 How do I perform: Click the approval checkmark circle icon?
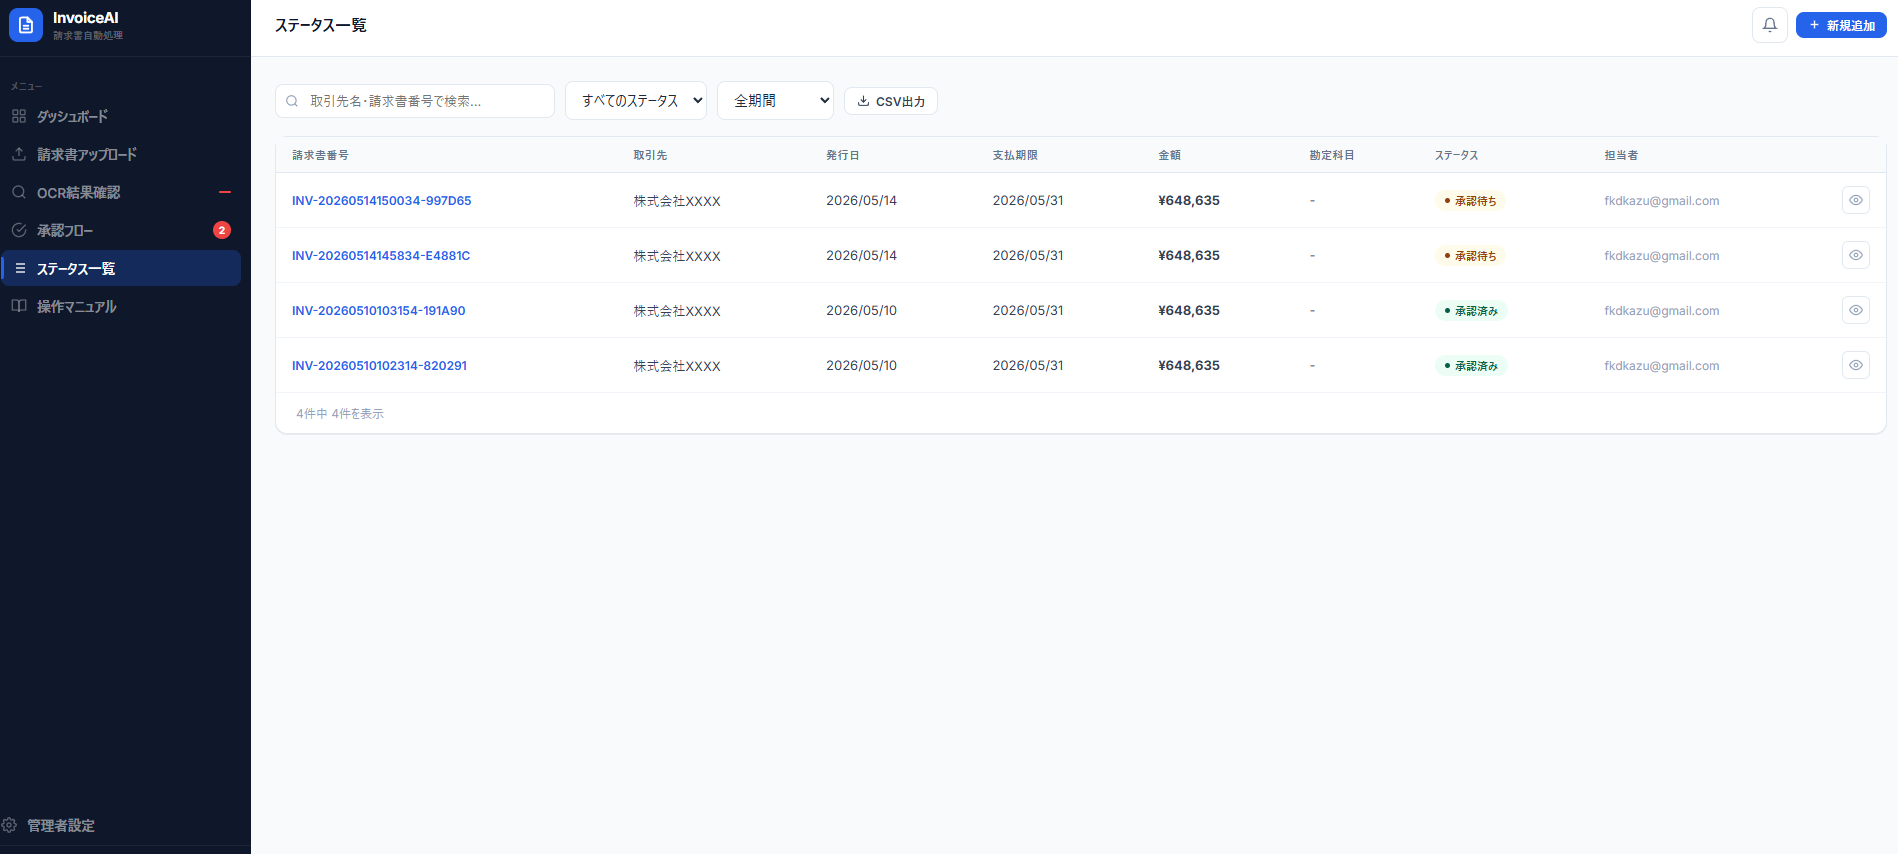pos(19,230)
